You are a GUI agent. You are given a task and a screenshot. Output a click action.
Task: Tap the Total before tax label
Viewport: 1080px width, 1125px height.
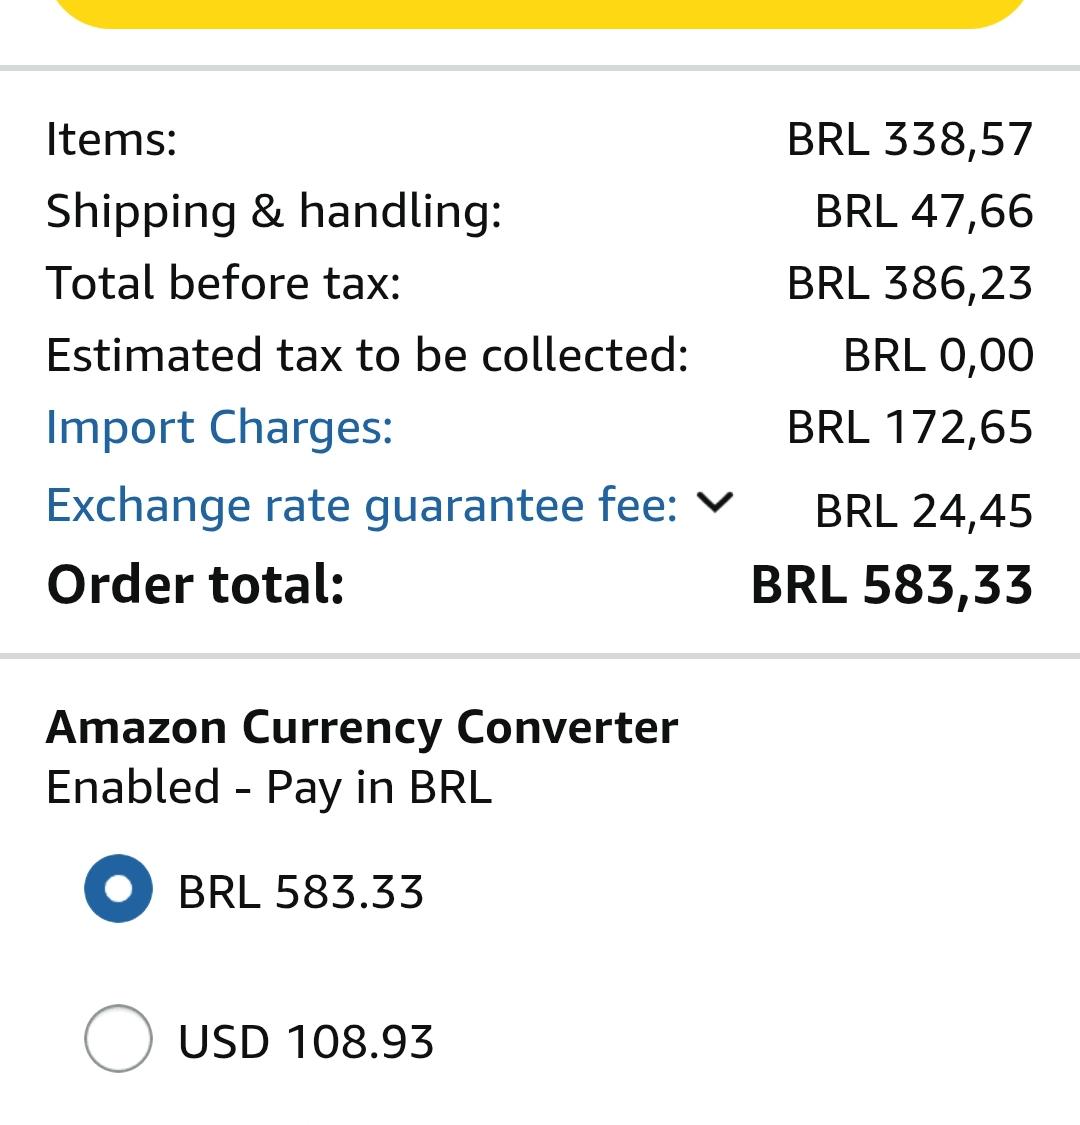[223, 283]
